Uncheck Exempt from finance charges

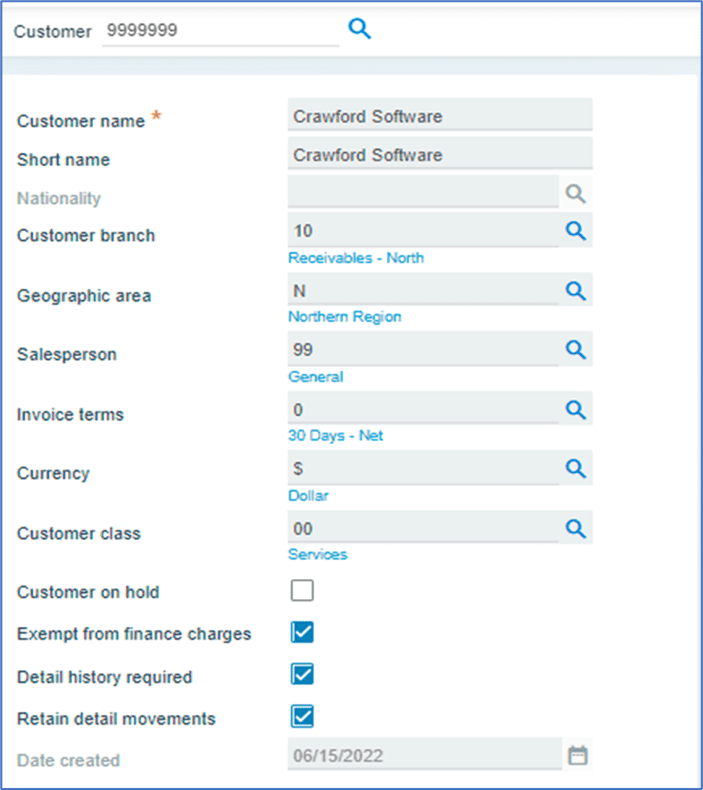(x=302, y=632)
